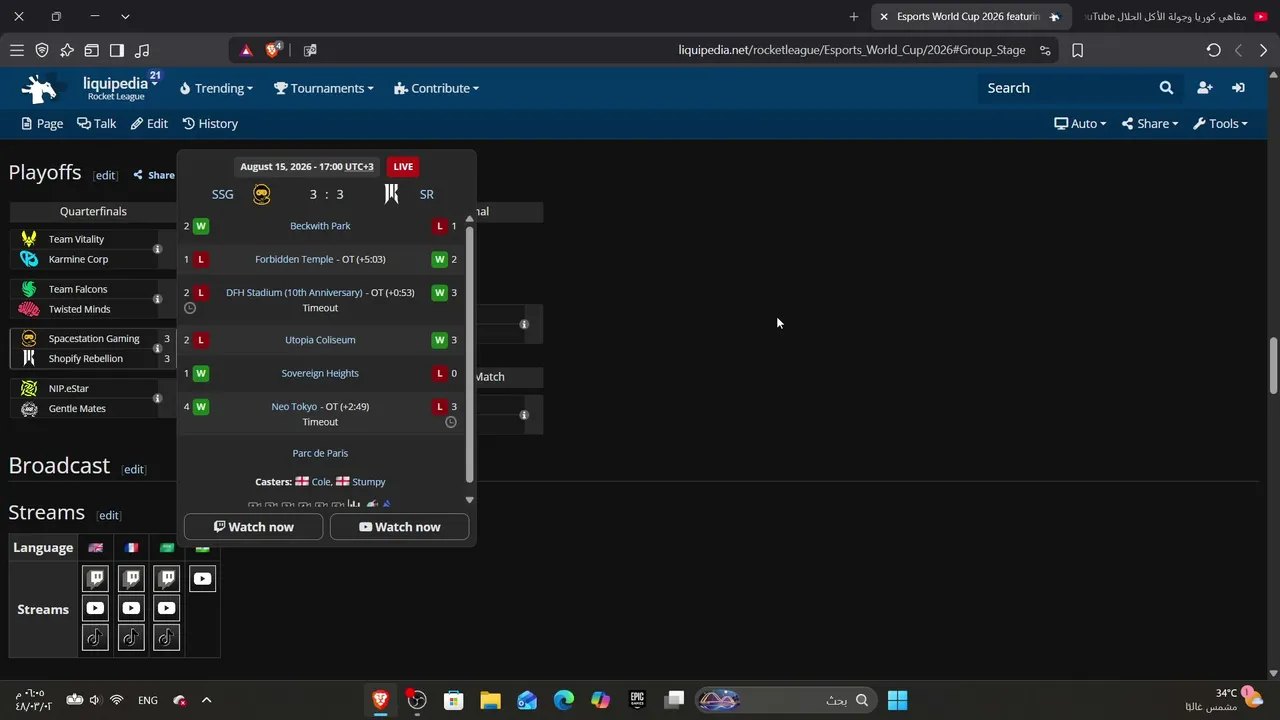
Task: Open the Tools dropdown
Action: click(1220, 124)
